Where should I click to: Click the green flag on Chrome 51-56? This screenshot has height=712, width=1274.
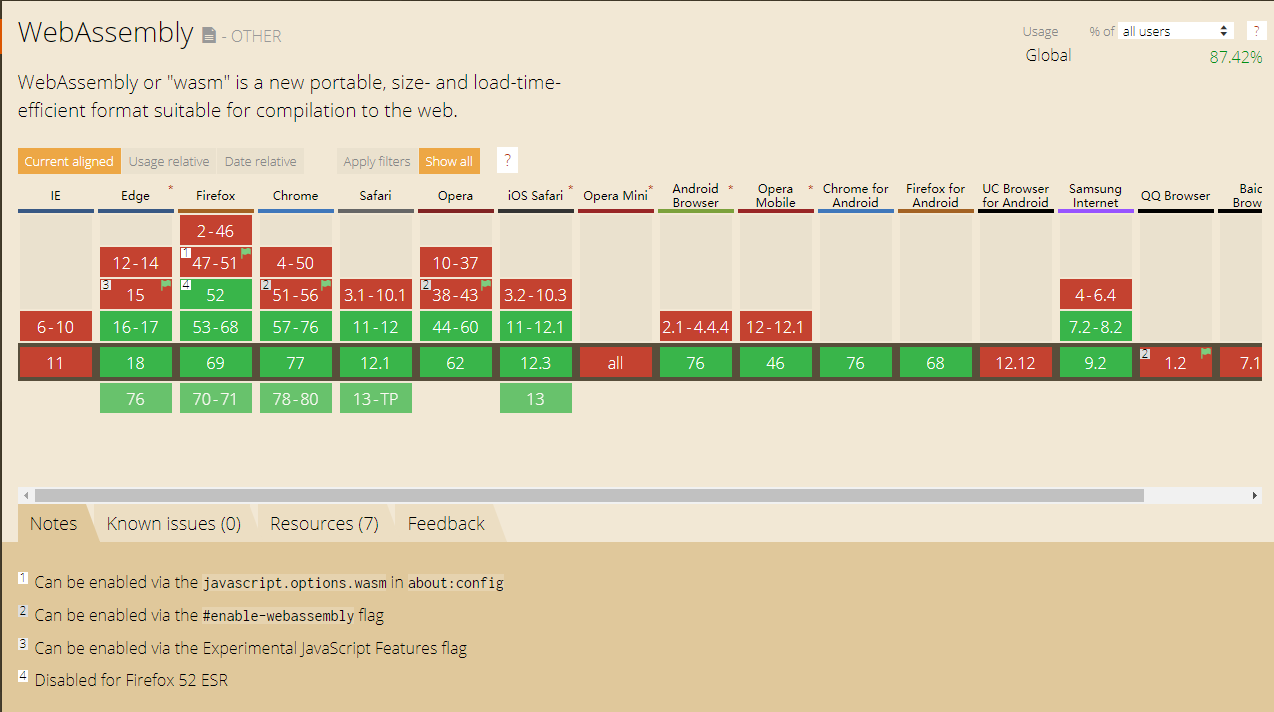tap(326, 285)
